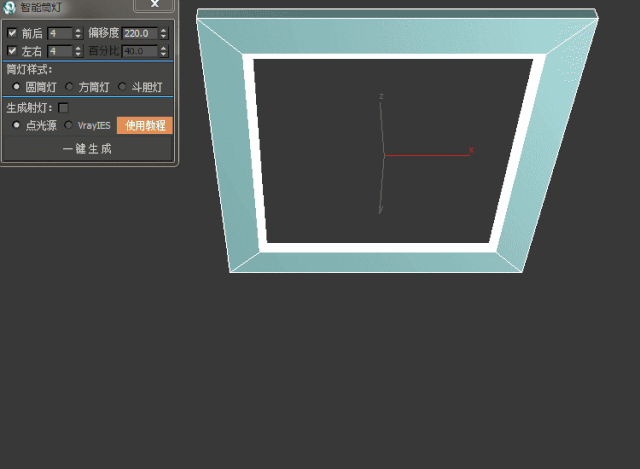Adjust the 偏移度 spinner arrows

coord(164,33)
